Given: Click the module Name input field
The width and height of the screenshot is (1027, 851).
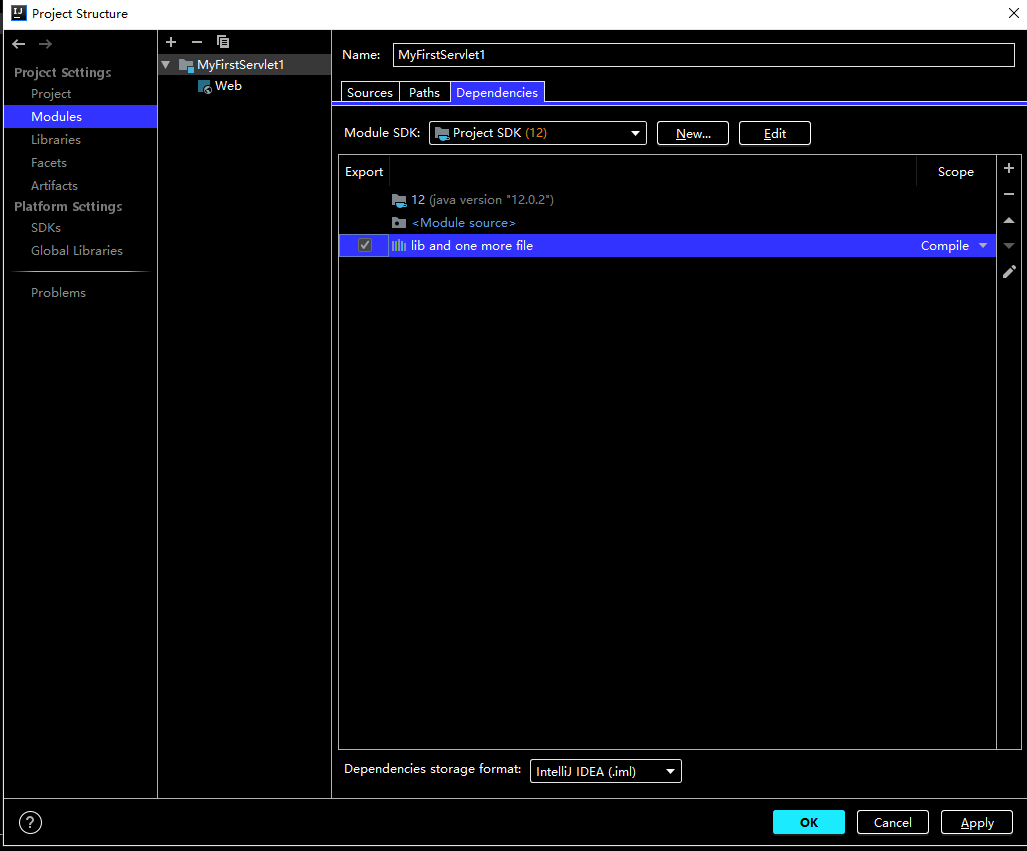Looking at the screenshot, I should [x=703, y=55].
